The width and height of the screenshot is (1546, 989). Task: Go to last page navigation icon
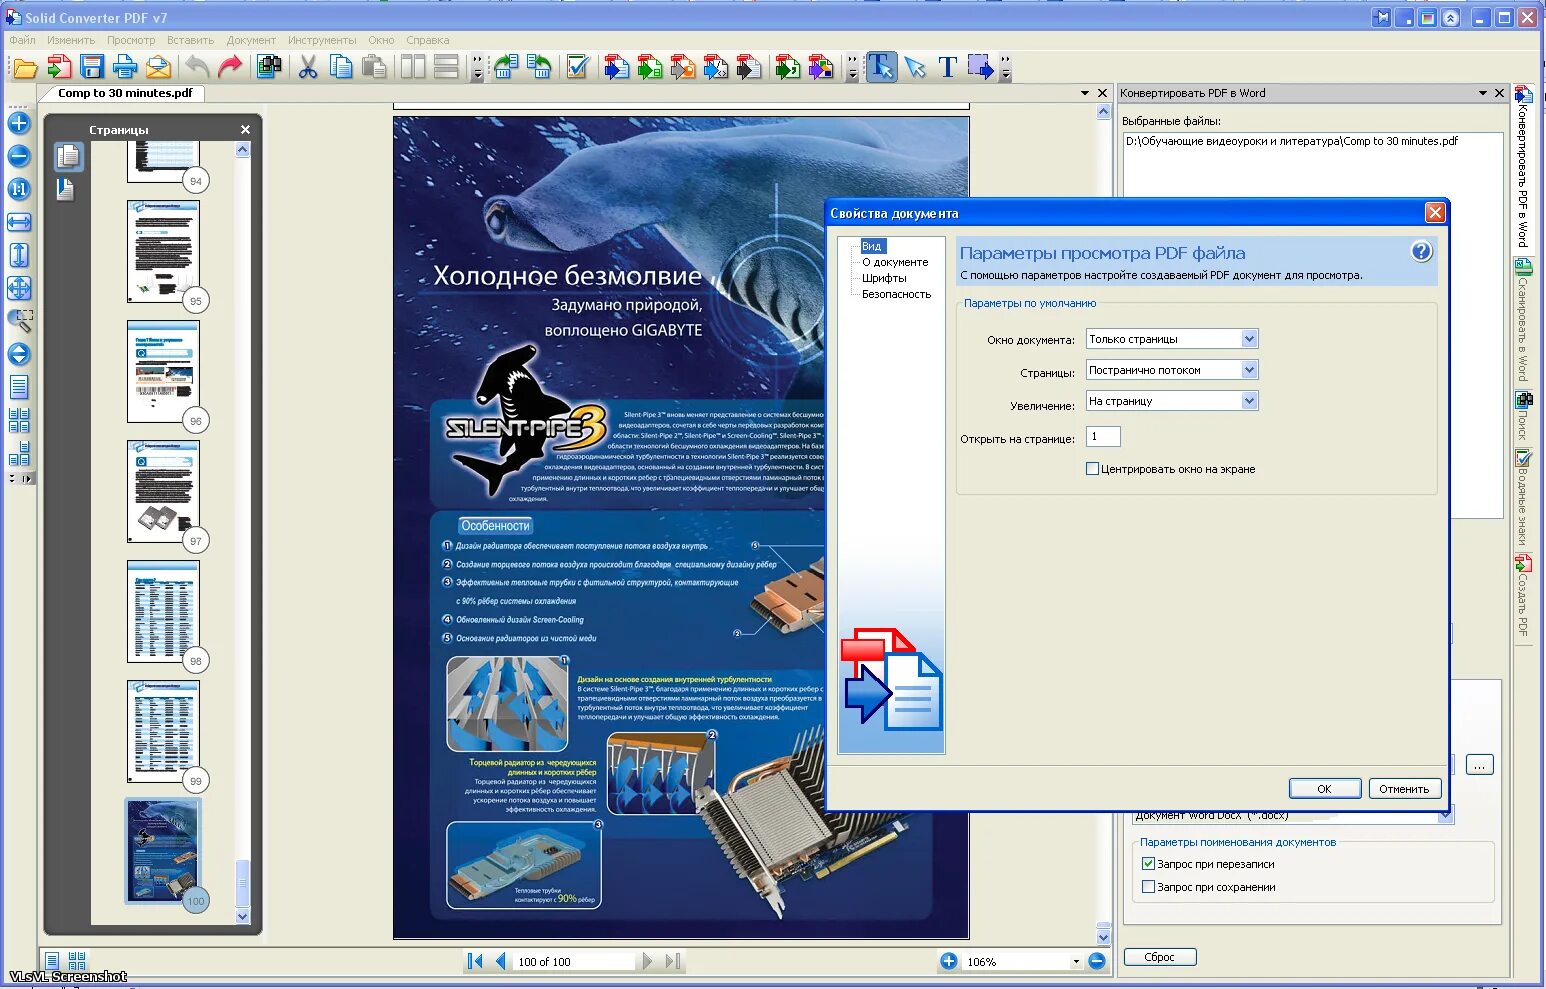[672, 961]
